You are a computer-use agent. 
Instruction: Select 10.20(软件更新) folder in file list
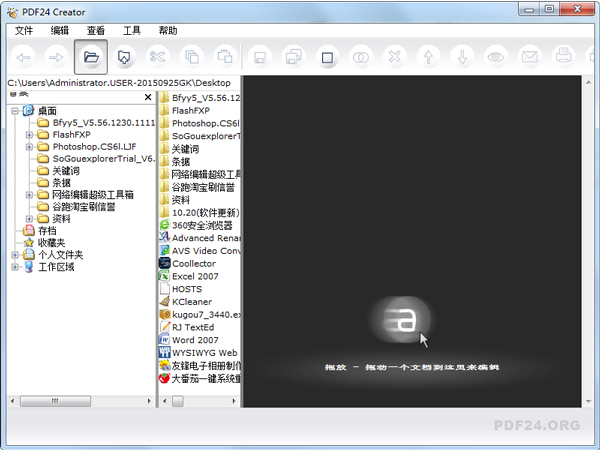coord(205,212)
